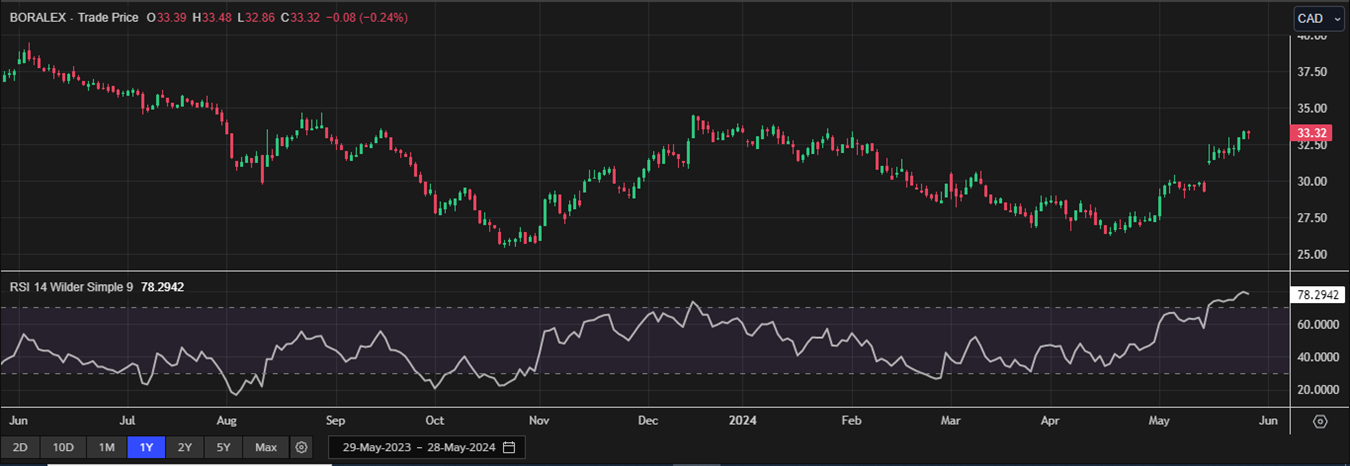Click the 78.2942 RSI value tag on axis
The height and width of the screenshot is (466, 1350).
point(1317,295)
